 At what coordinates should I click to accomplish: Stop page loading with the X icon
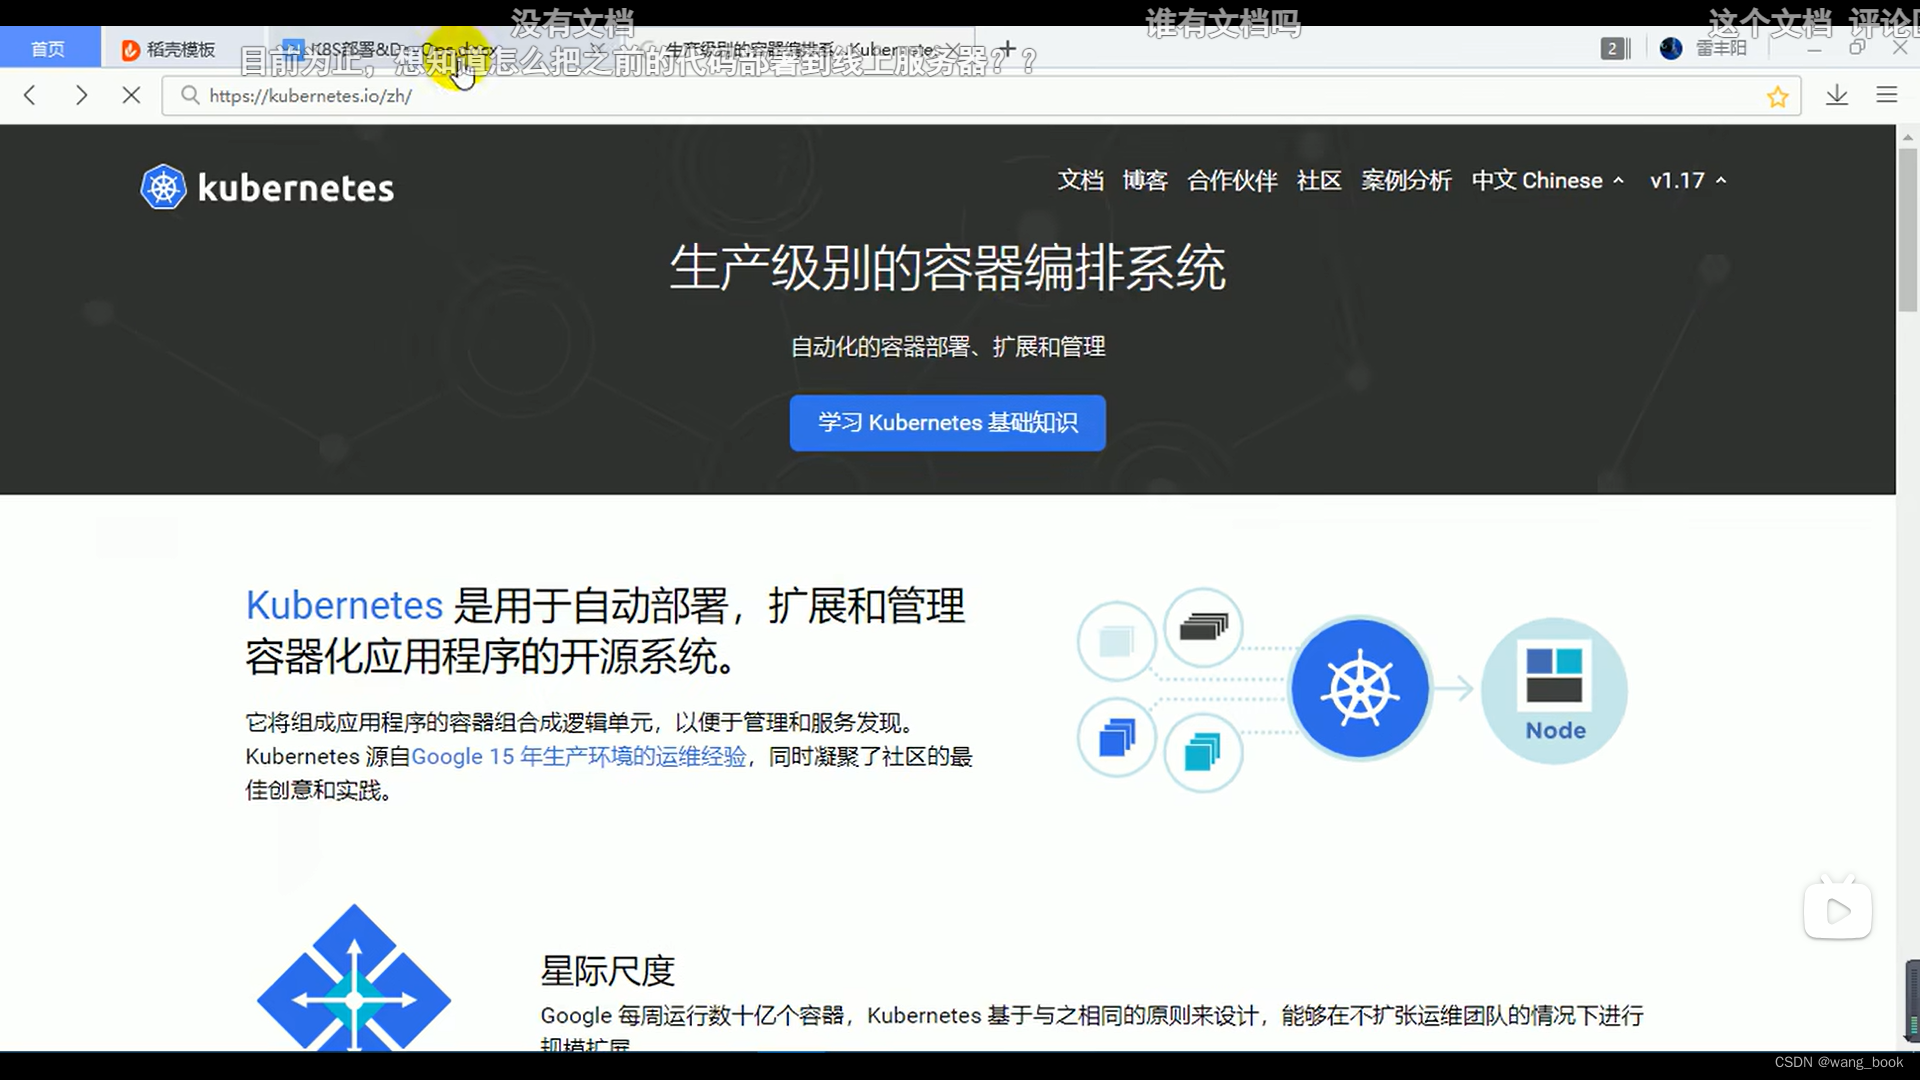click(x=131, y=95)
